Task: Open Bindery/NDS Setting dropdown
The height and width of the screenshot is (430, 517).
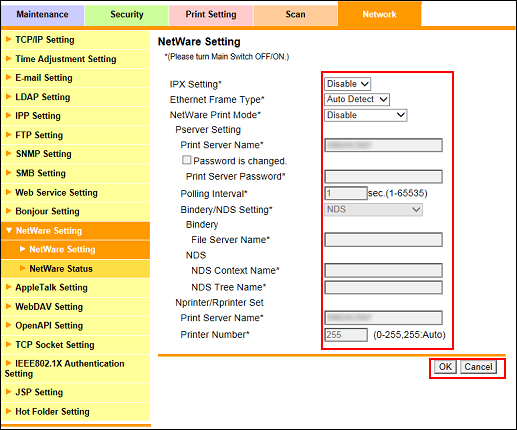Action: [373, 210]
